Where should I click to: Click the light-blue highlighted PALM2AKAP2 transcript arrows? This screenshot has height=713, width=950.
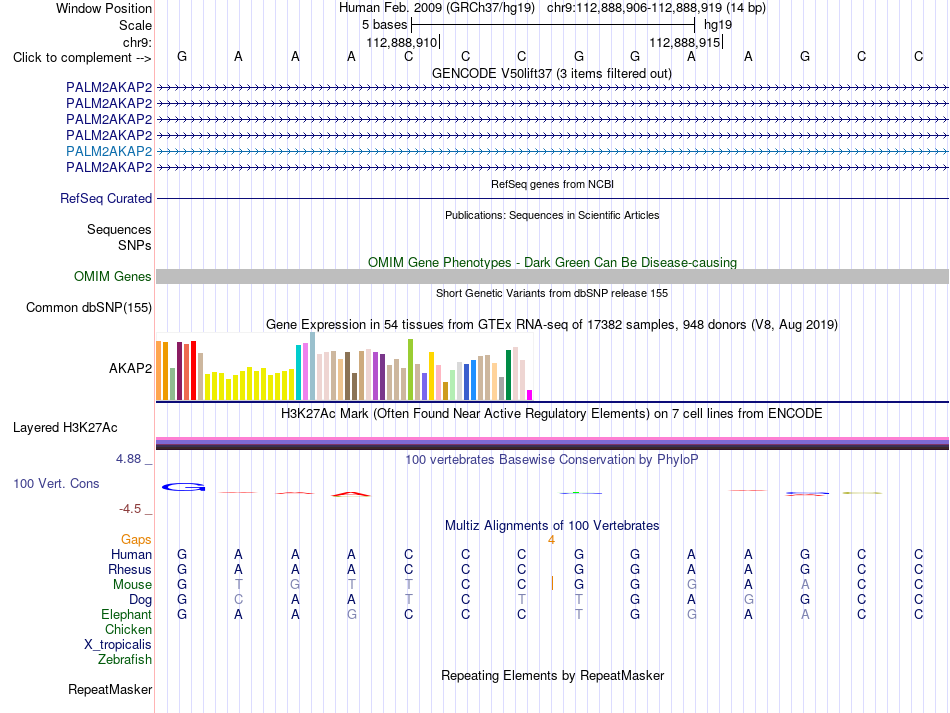552,151
